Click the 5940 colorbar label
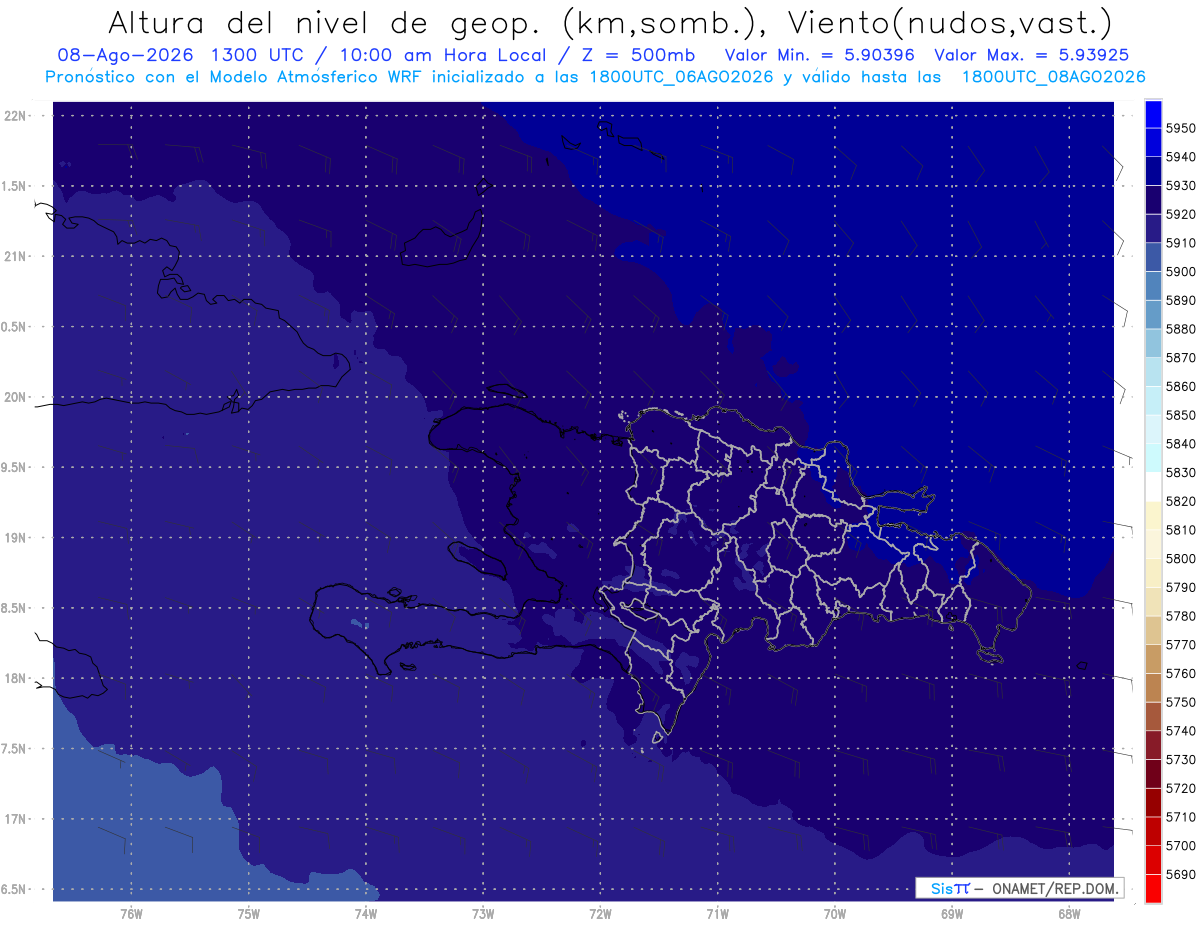The height and width of the screenshot is (927, 1200). point(1180,157)
